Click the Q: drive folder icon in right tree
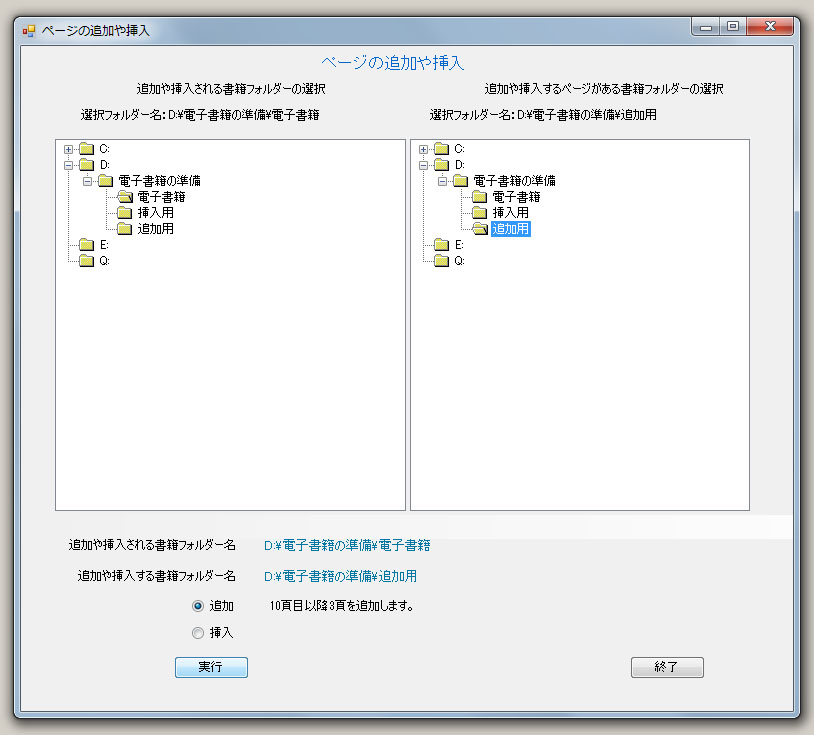This screenshot has width=814, height=735. (x=441, y=261)
